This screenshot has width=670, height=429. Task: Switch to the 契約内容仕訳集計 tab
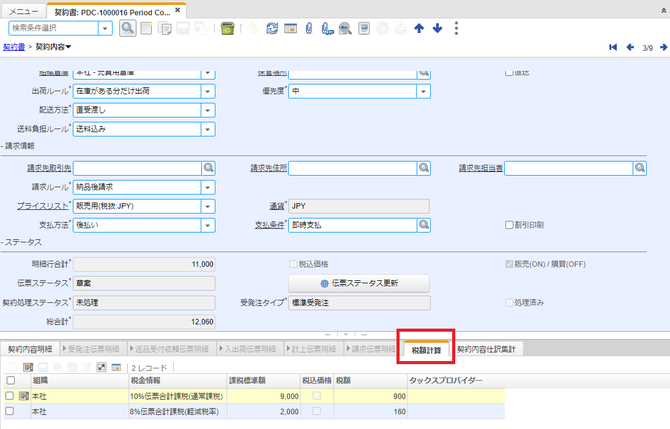pos(486,349)
